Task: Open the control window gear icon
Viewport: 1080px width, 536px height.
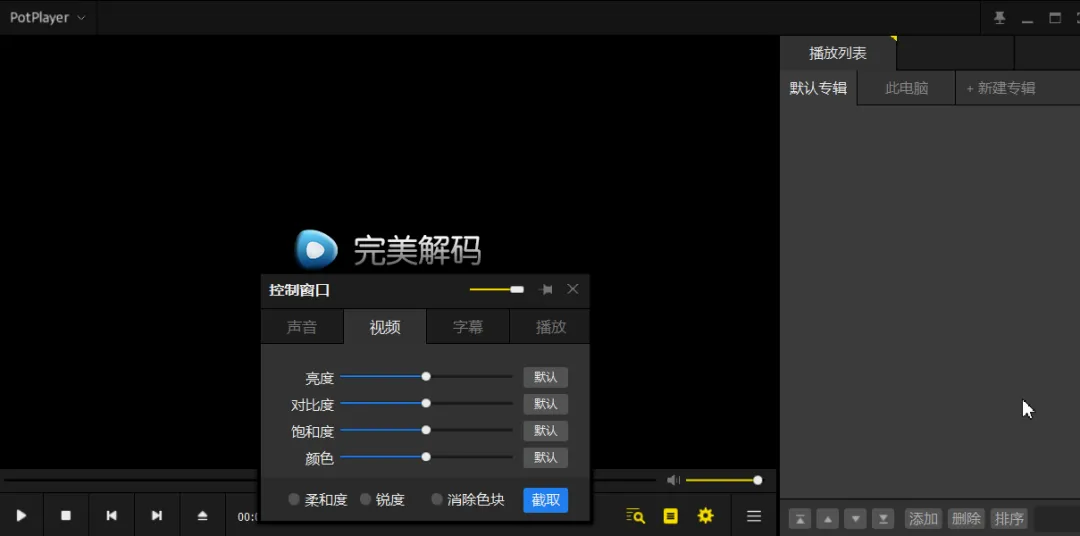Action: coord(705,515)
